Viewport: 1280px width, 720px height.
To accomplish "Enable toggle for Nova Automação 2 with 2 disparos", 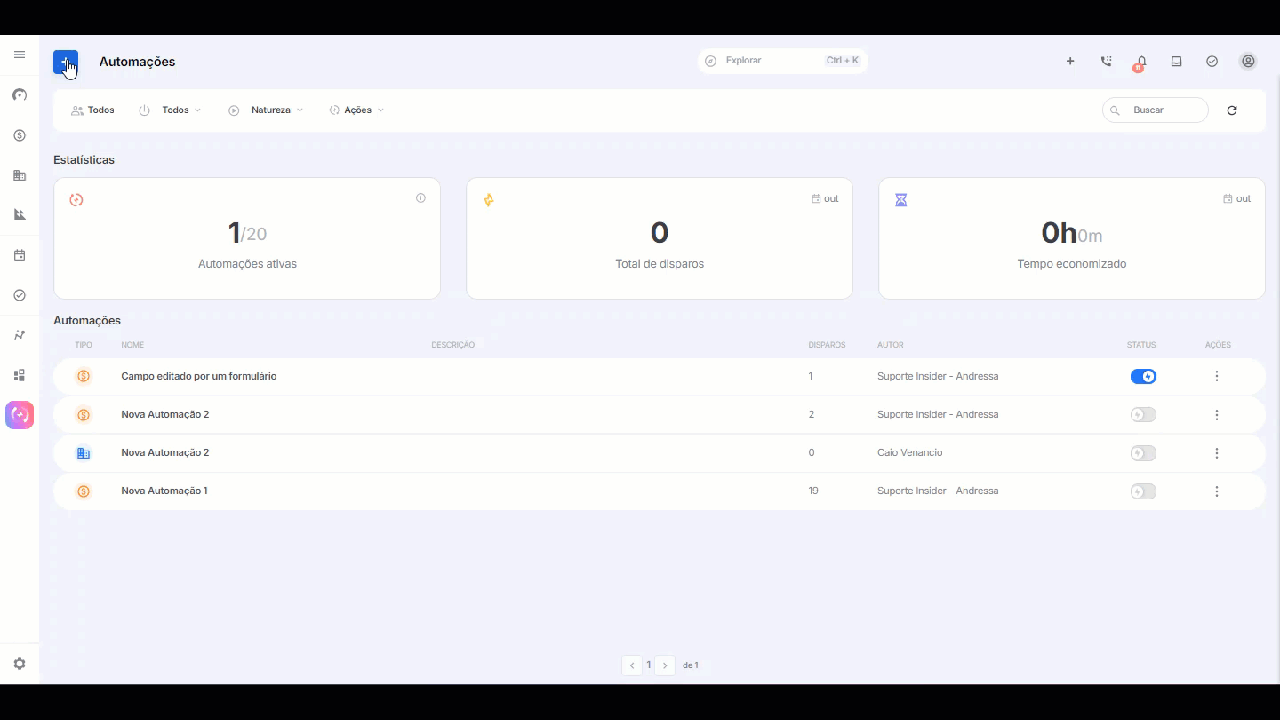I will click(1143, 415).
